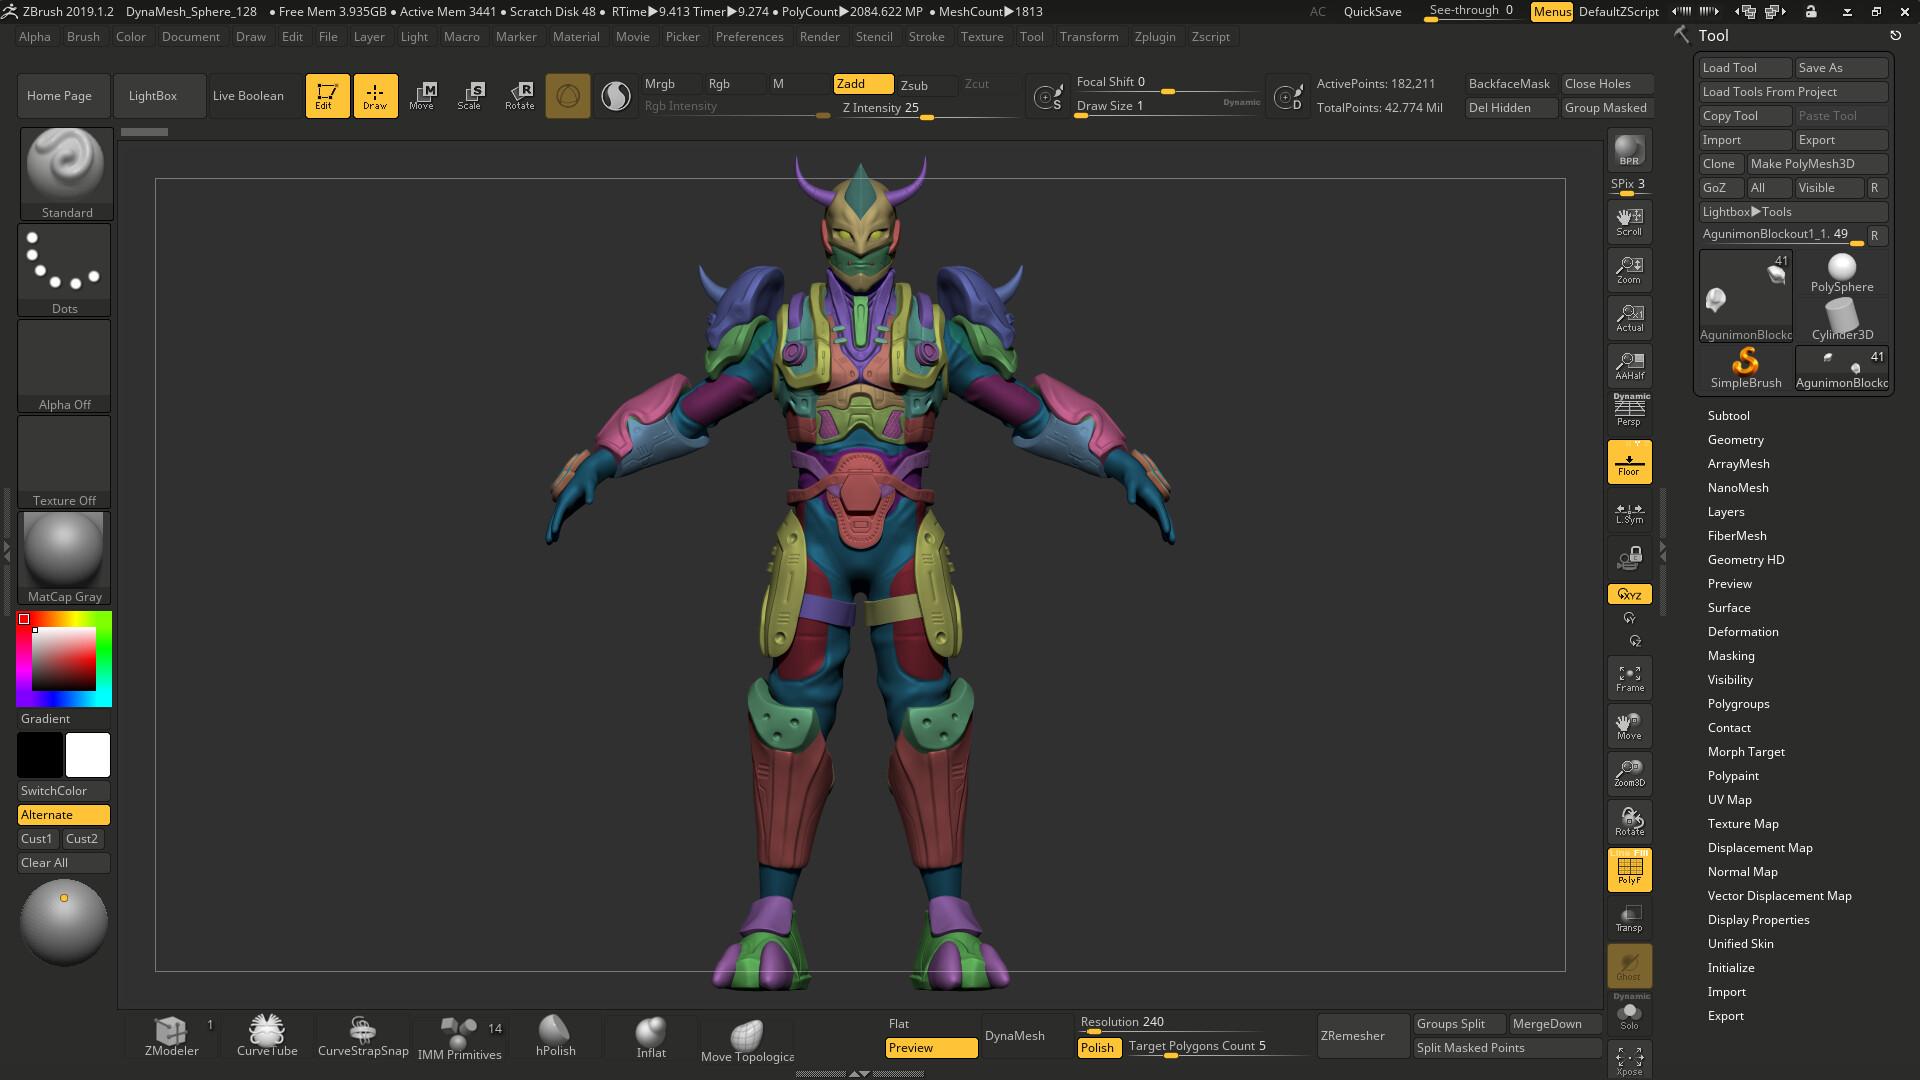Click the LightBox button
This screenshot has width=1920, height=1080.
coord(160,96)
